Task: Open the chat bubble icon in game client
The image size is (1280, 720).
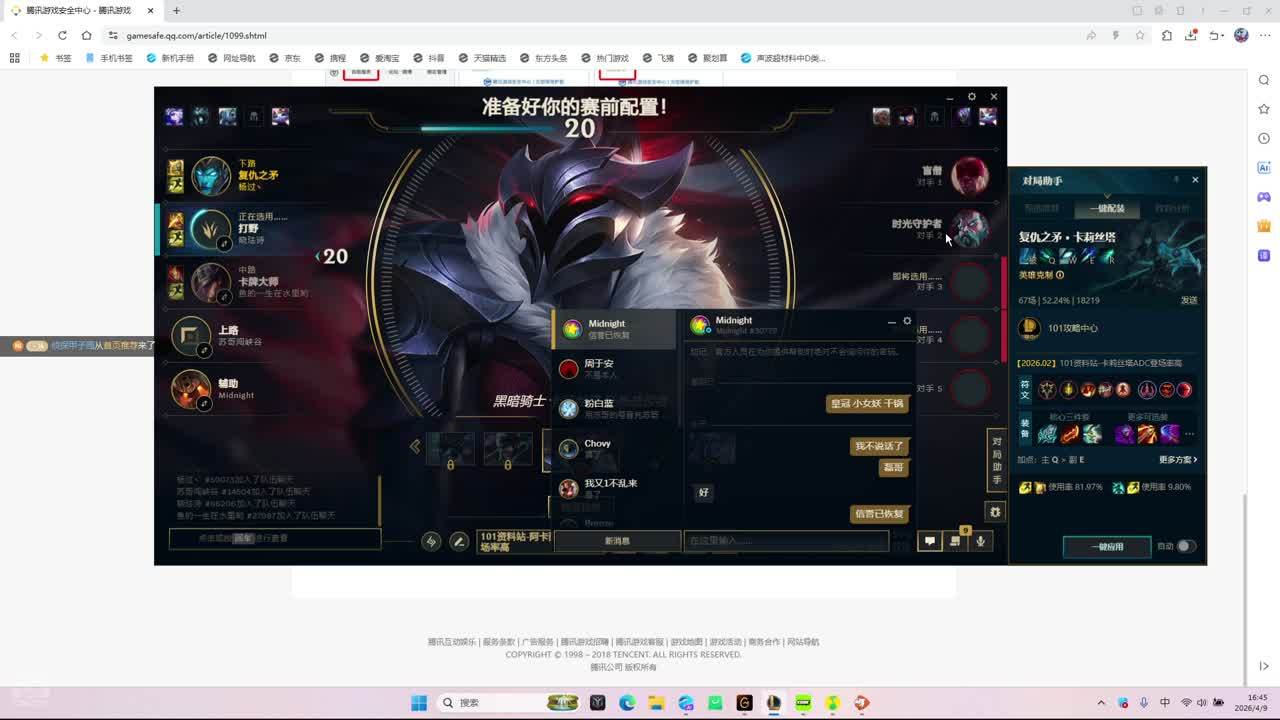Action: pyautogui.click(x=929, y=541)
